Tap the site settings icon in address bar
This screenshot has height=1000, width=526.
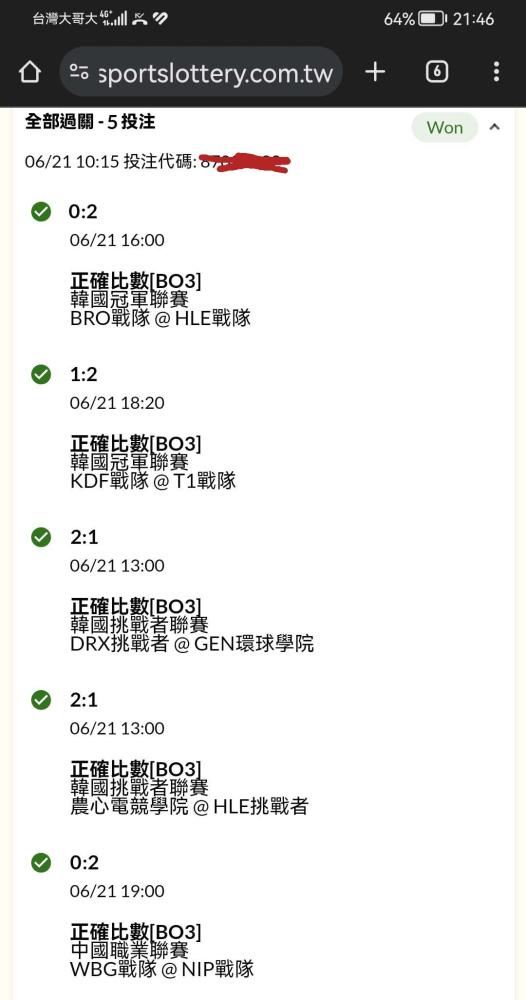point(79,72)
